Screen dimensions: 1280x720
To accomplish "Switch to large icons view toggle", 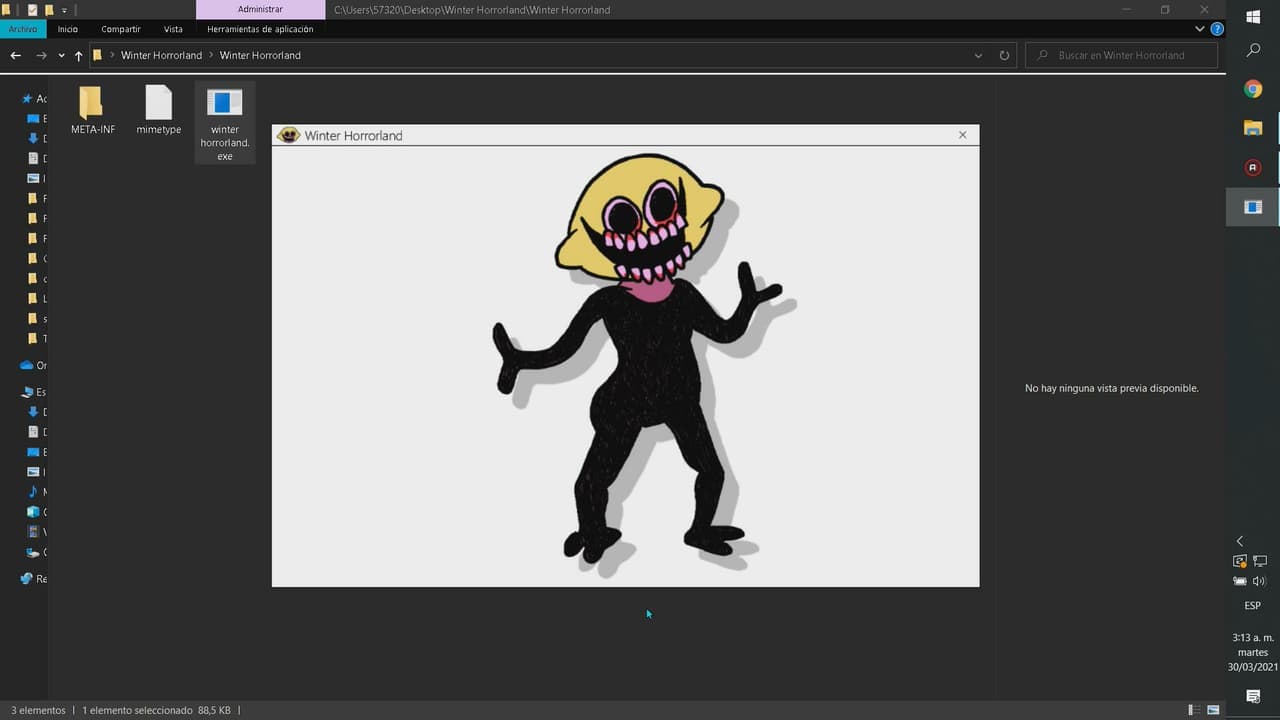I will 1213,710.
